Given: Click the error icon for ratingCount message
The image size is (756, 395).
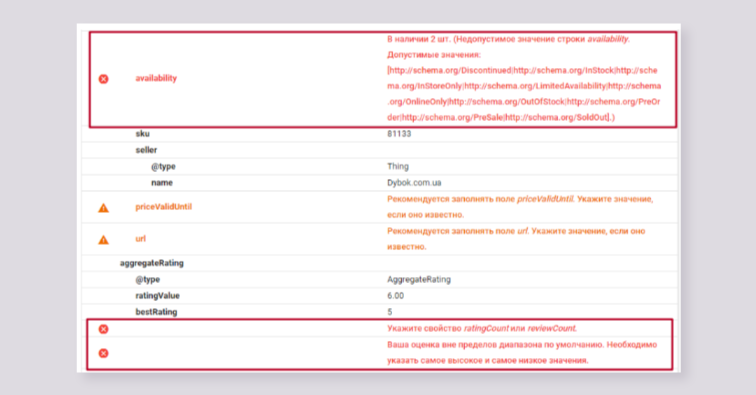Looking at the screenshot, I should pos(103,329).
